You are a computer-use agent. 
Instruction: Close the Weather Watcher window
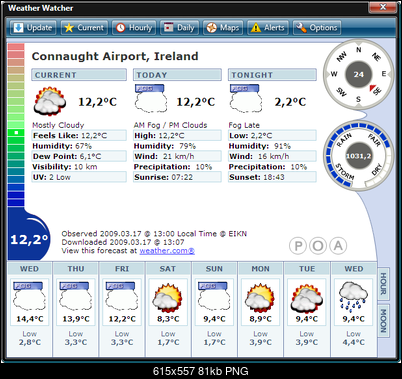(383, 7)
